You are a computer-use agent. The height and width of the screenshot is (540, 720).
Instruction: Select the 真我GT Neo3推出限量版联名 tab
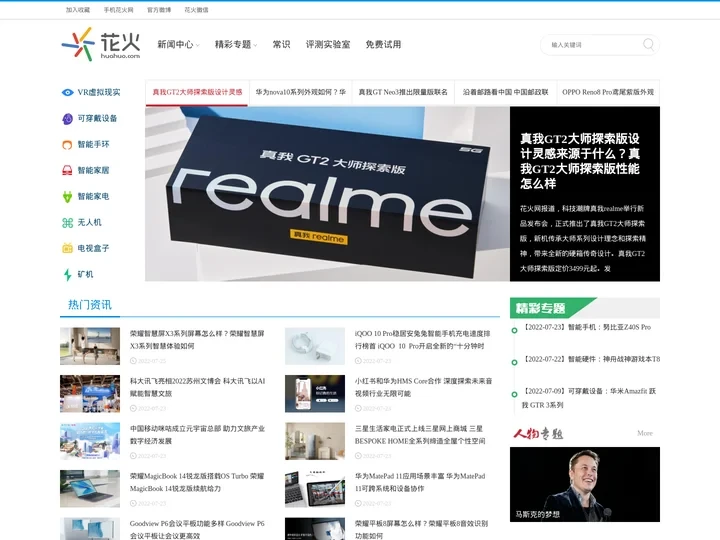coord(403,92)
